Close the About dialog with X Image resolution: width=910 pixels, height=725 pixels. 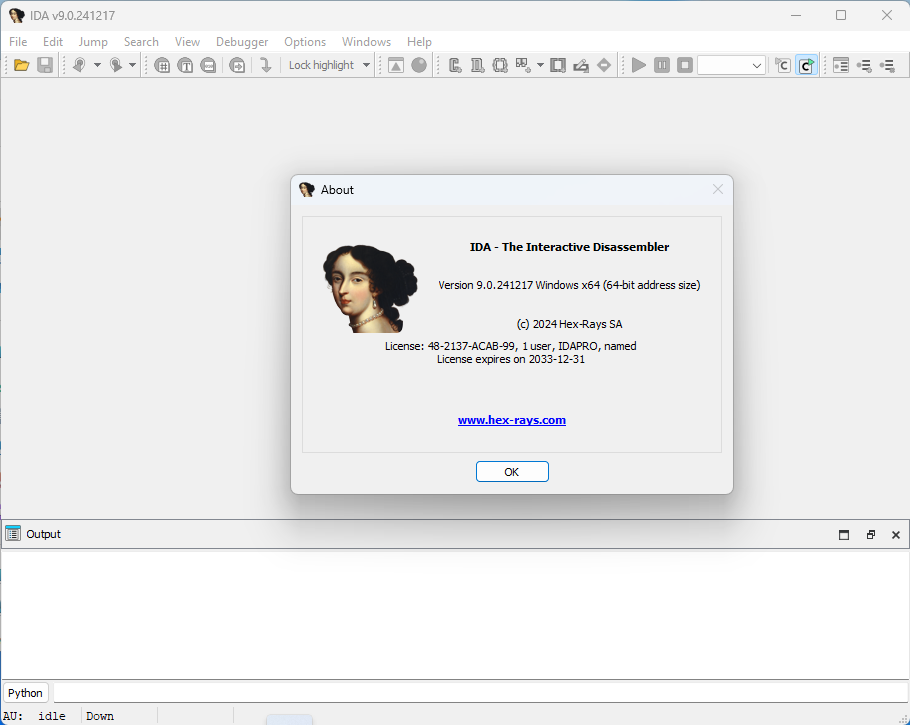pyautogui.click(x=718, y=190)
